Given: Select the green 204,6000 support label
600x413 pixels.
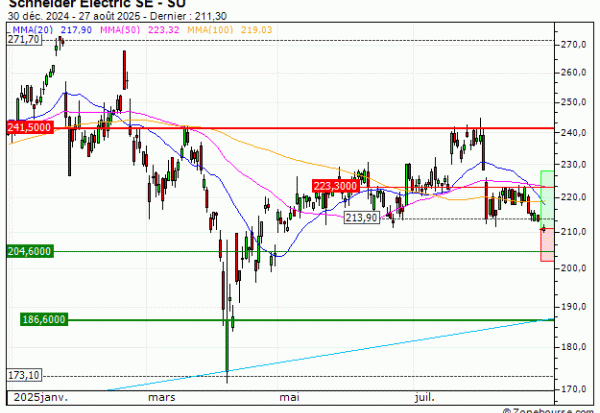Looking at the screenshot, I should pos(27,251).
